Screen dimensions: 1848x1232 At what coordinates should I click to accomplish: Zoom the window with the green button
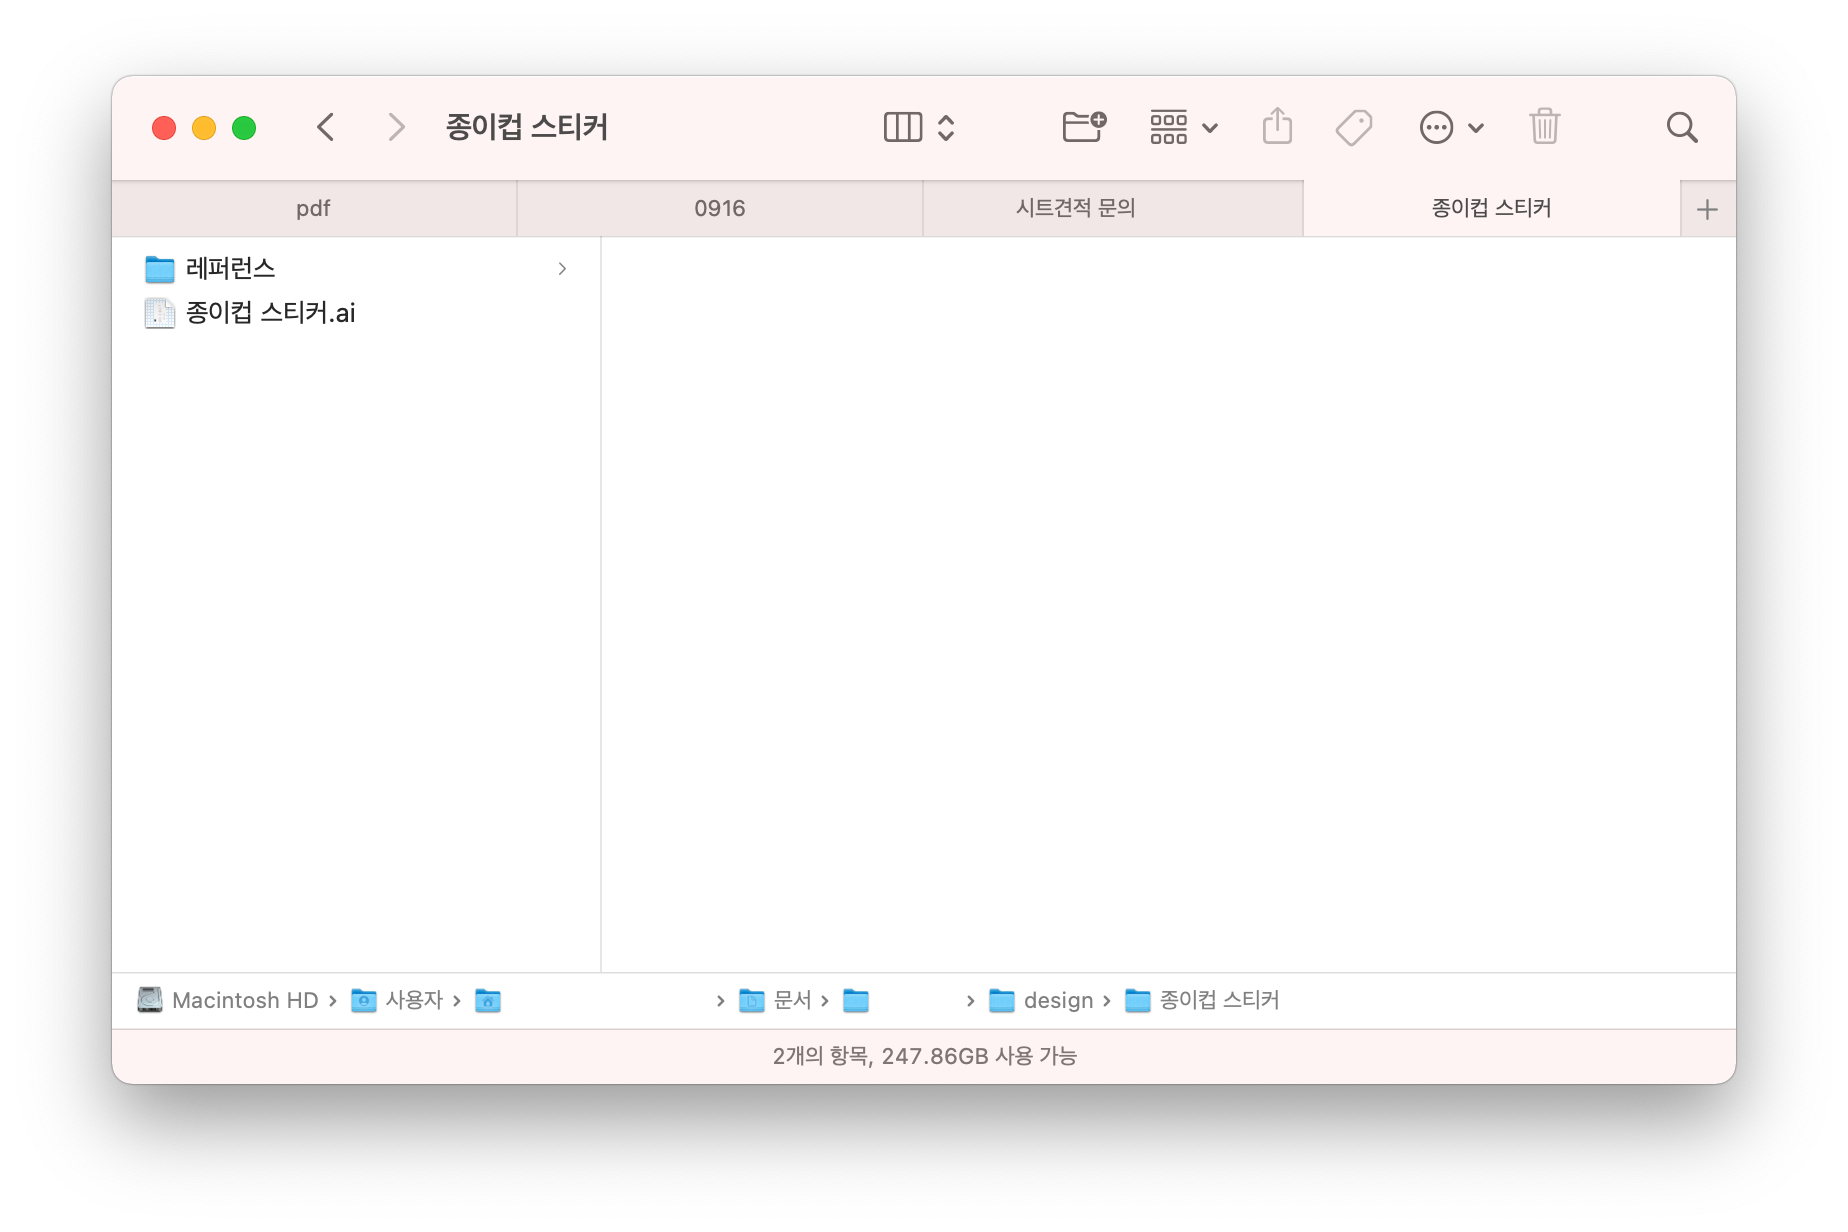(x=244, y=128)
